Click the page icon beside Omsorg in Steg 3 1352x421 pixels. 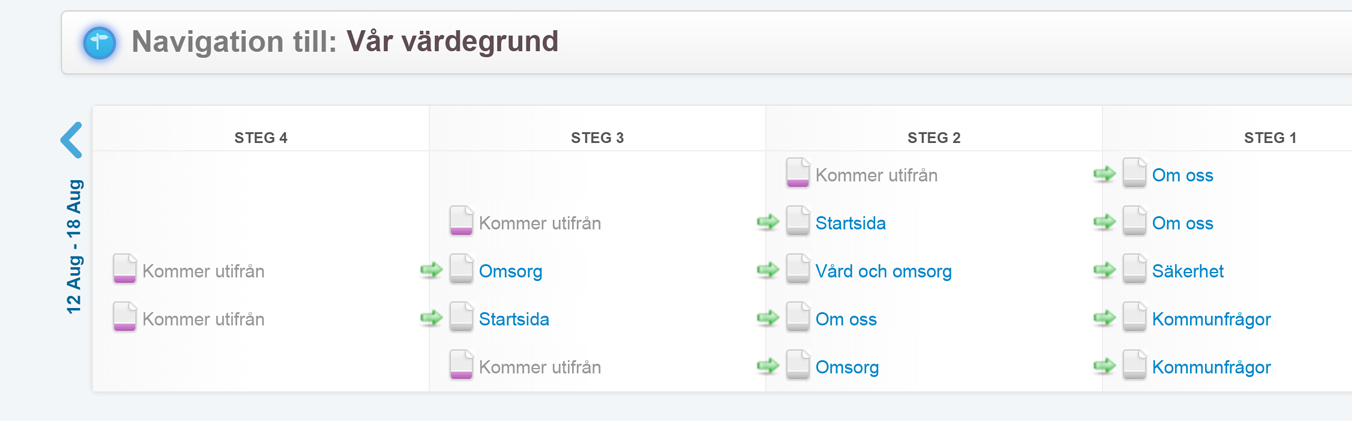tap(461, 270)
